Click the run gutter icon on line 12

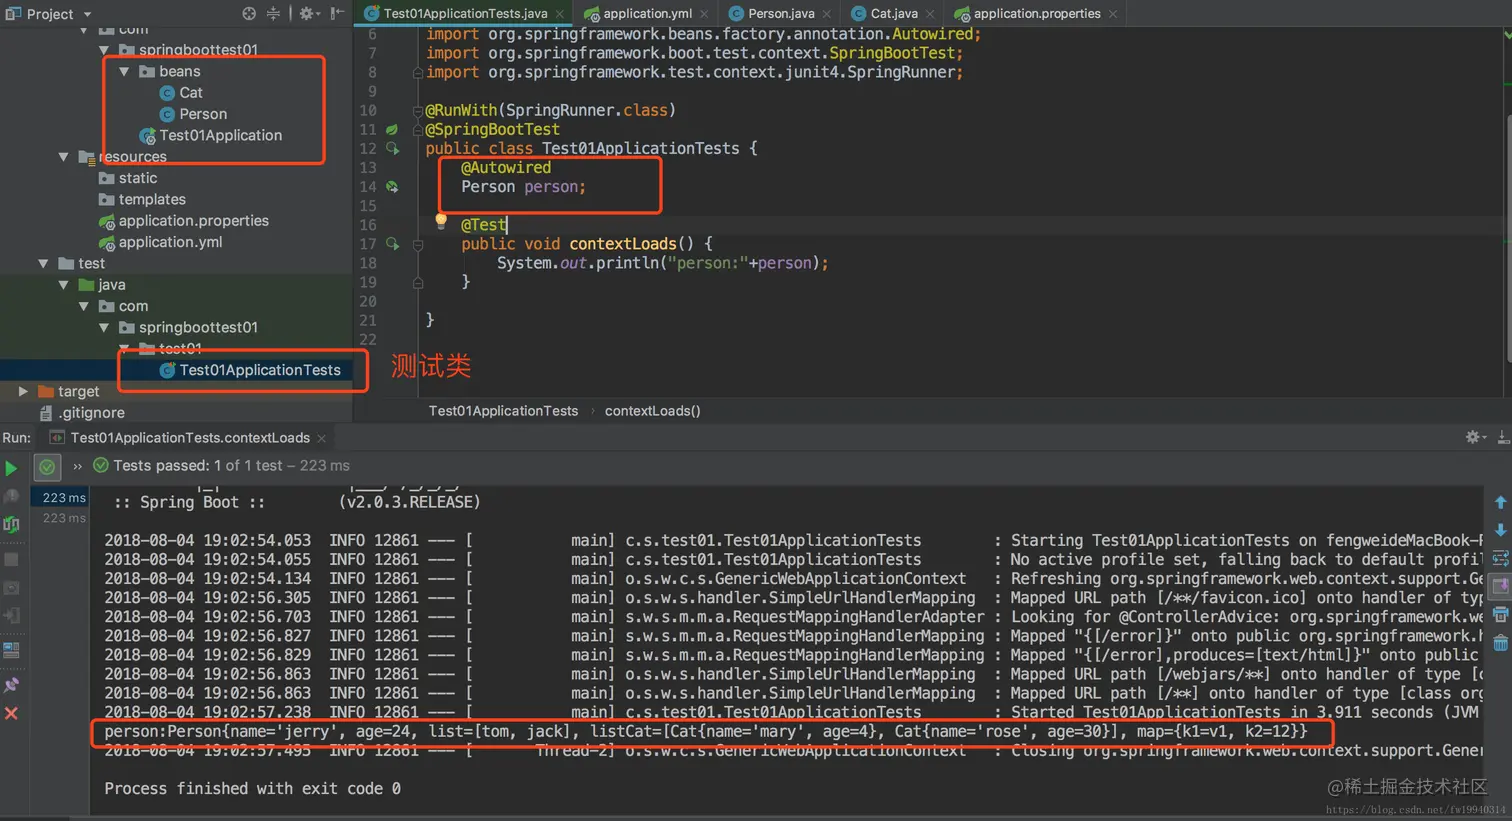[x=393, y=149]
